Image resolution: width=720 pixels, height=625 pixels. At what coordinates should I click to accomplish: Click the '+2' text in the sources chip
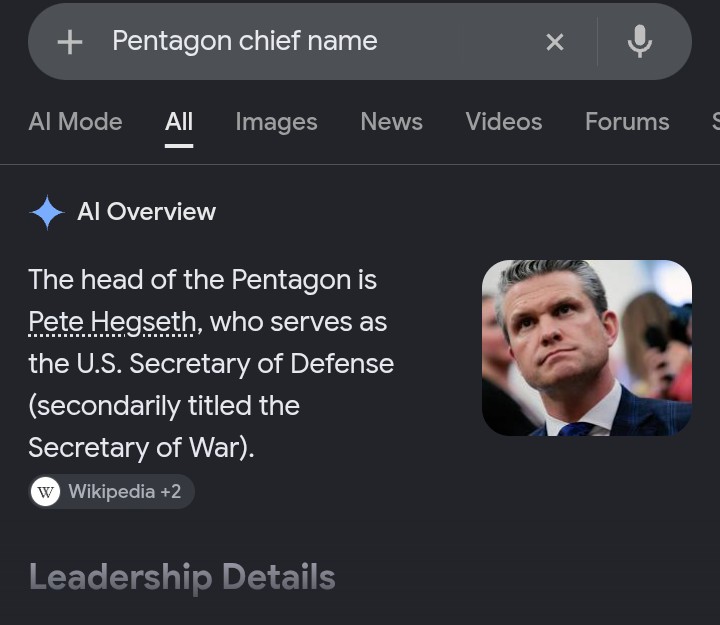(x=170, y=492)
